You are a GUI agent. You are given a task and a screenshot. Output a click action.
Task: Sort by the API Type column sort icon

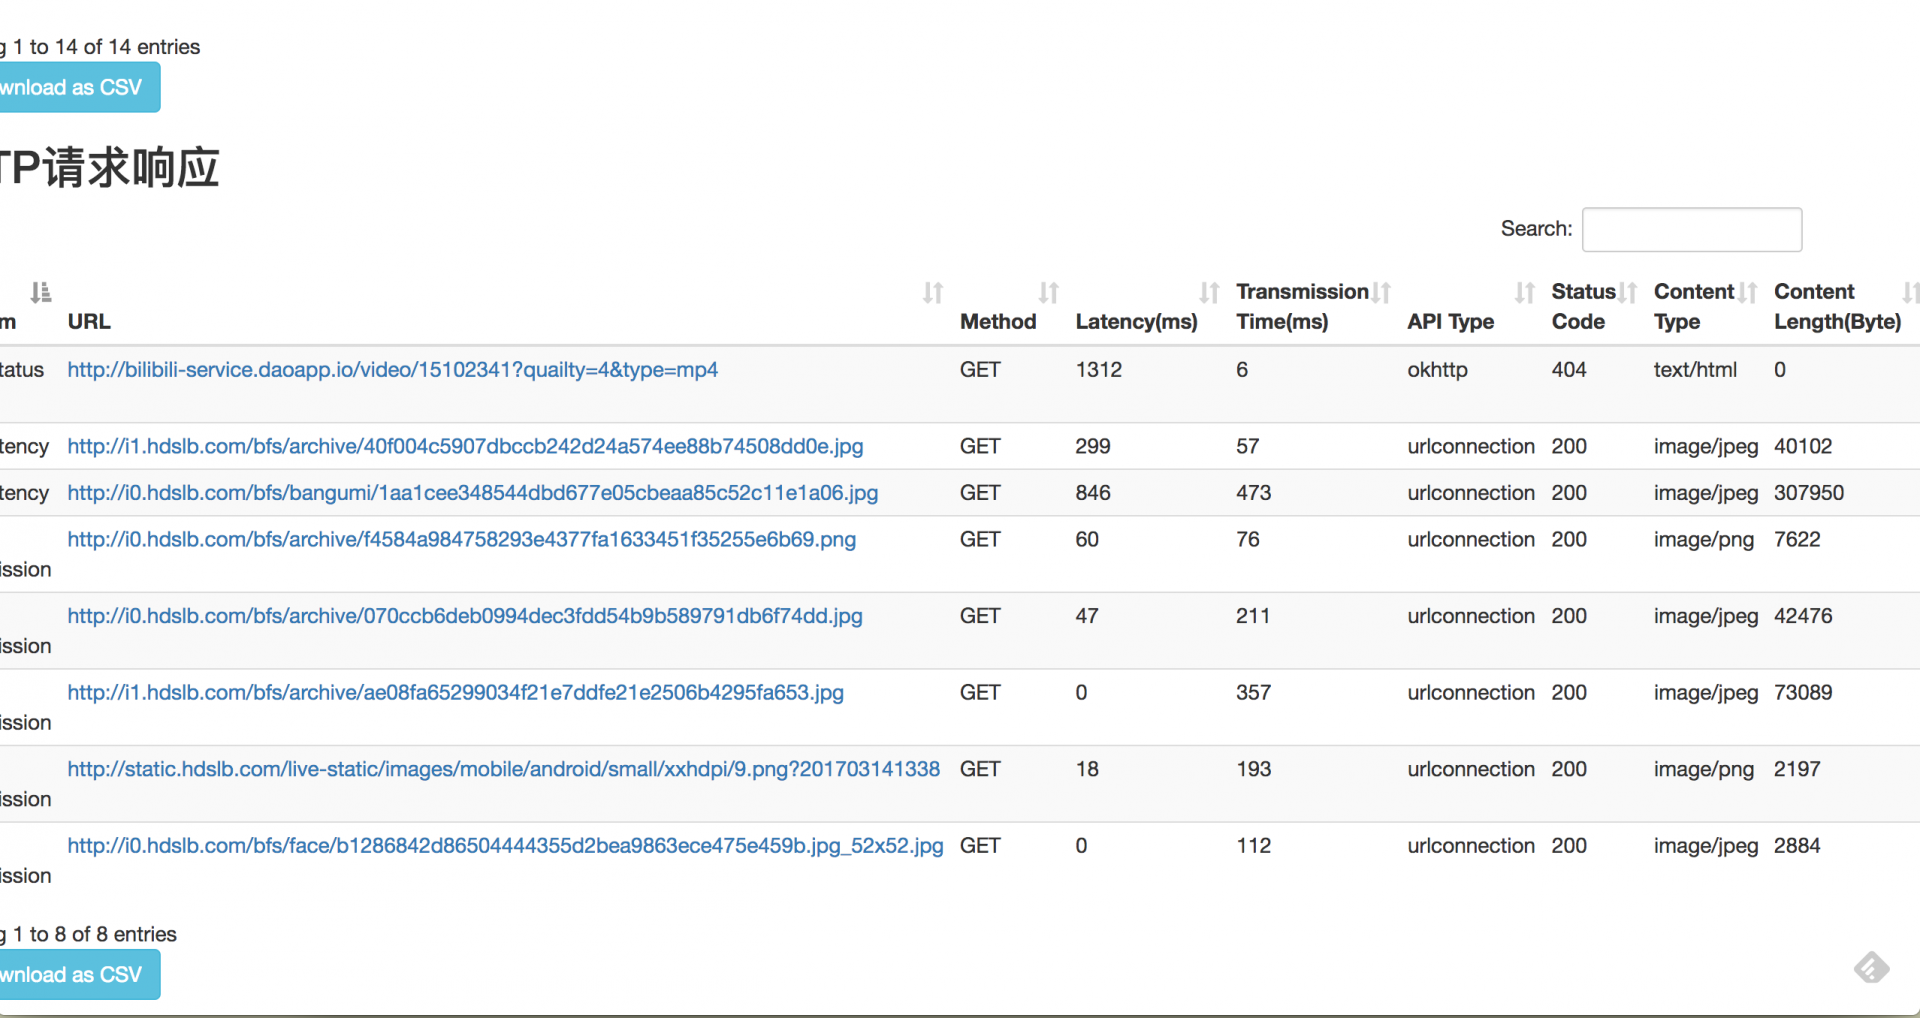click(1525, 292)
